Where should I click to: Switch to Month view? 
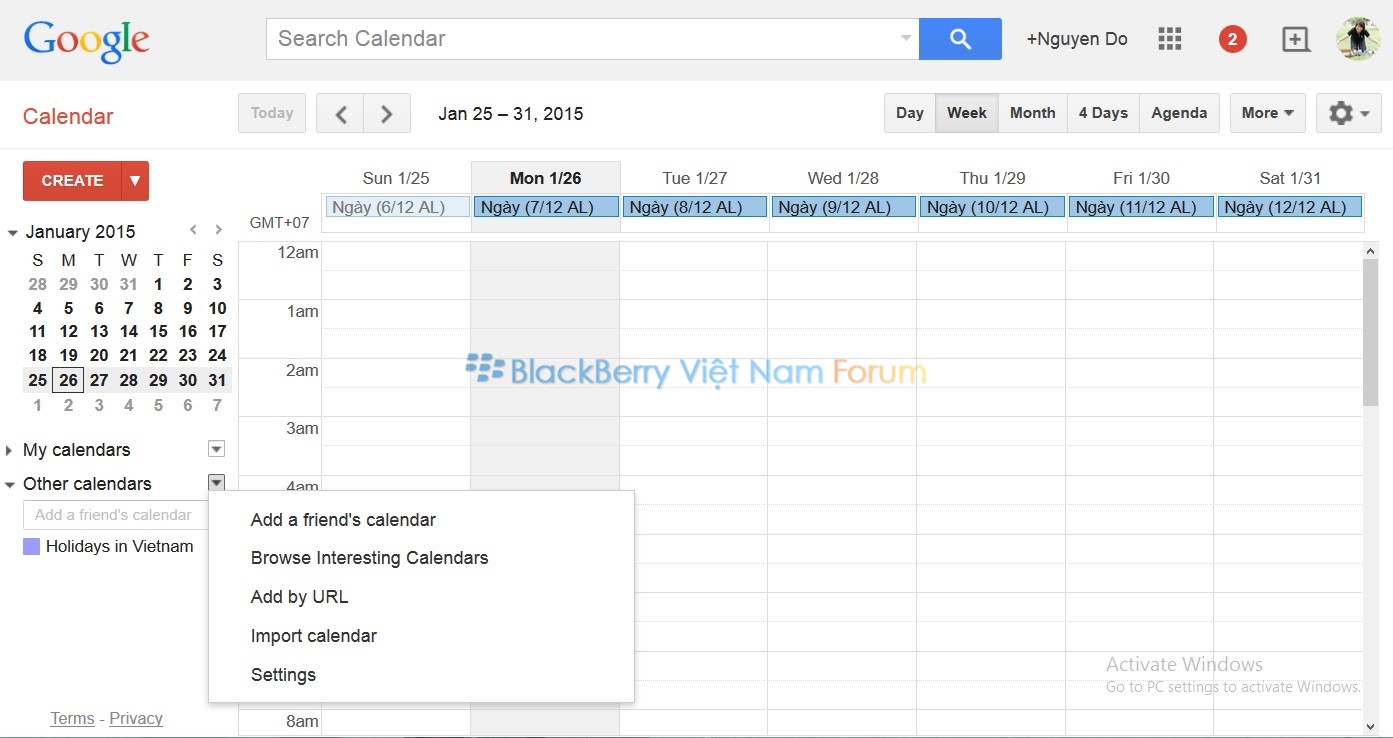[x=1033, y=113]
